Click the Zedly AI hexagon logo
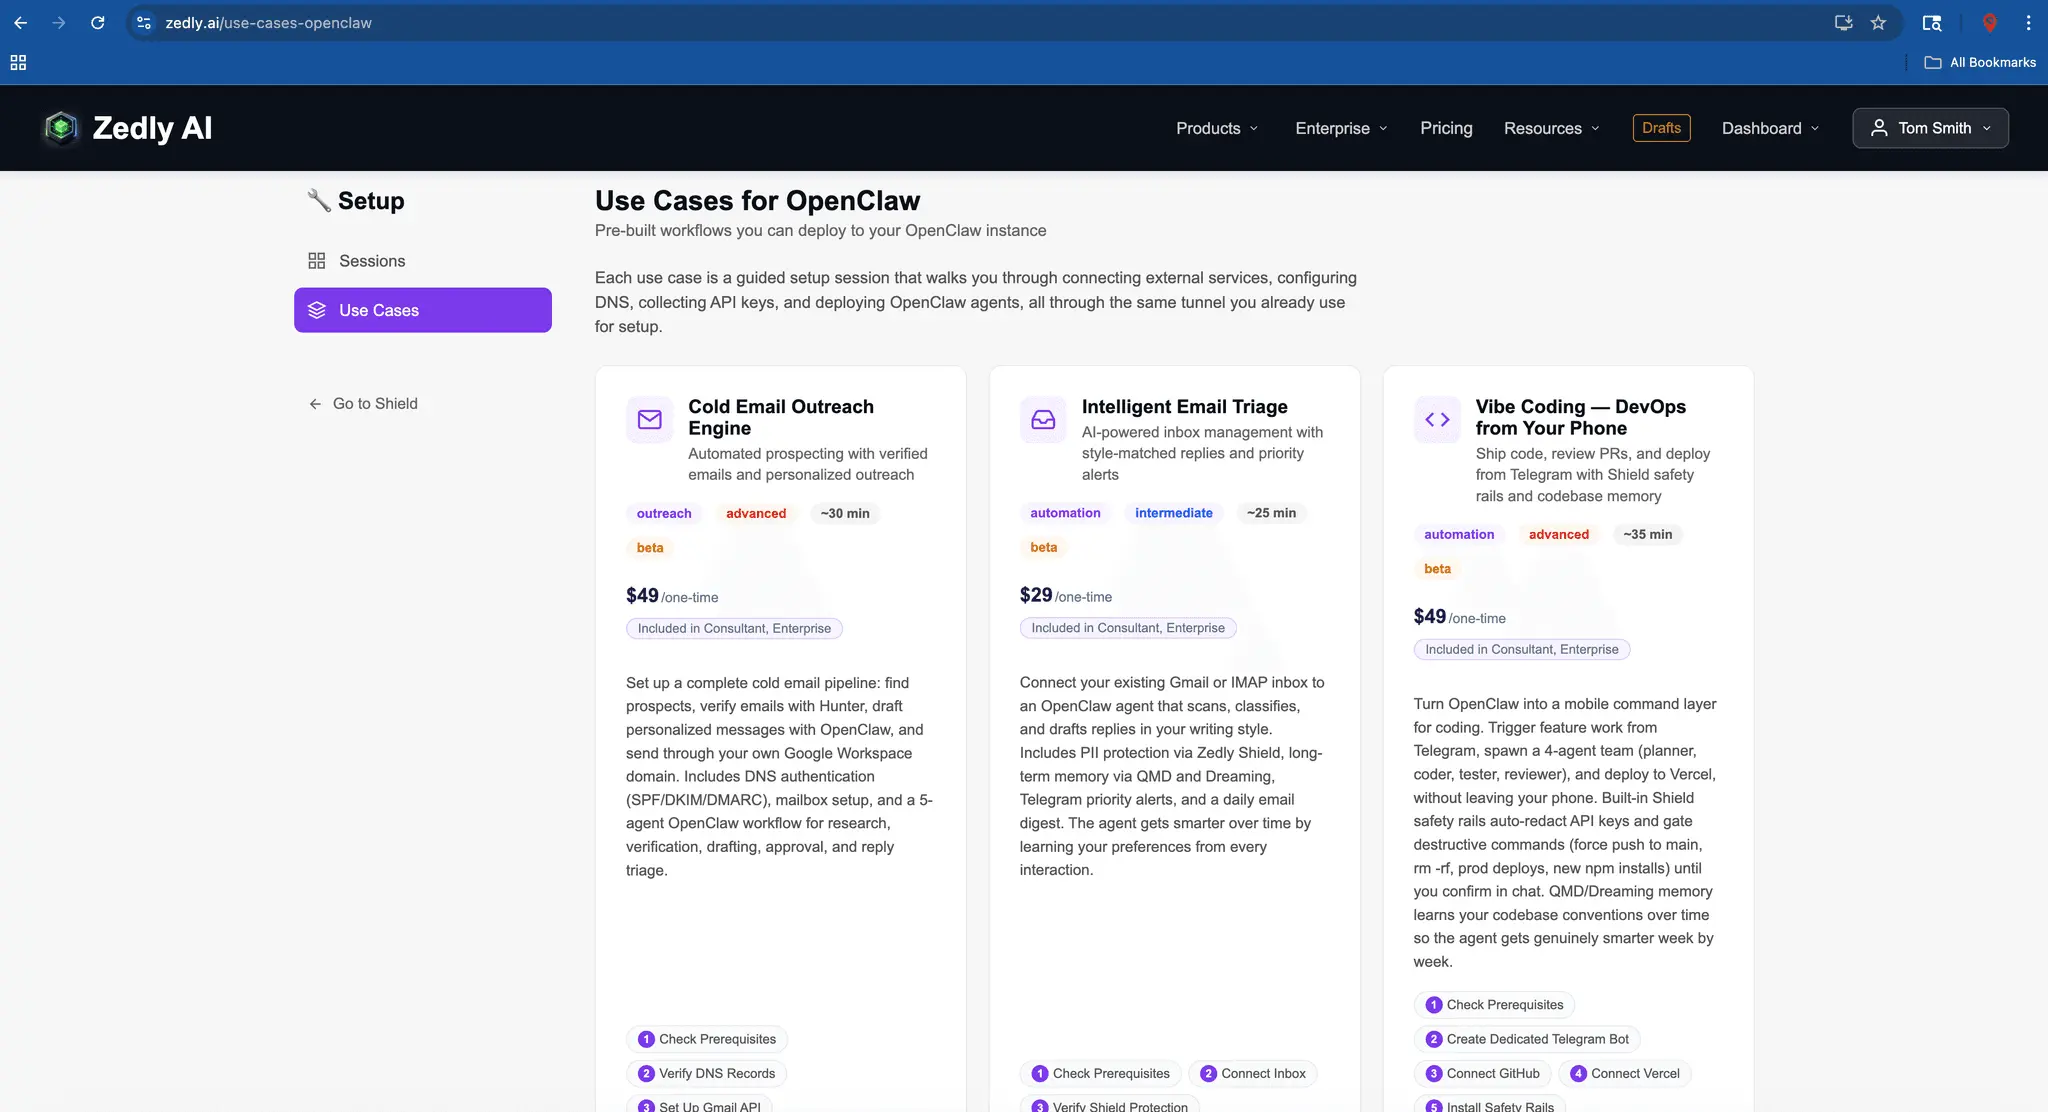Image resolution: width=2048 pixels, height=1112 pixels. [x=61, y=127]
